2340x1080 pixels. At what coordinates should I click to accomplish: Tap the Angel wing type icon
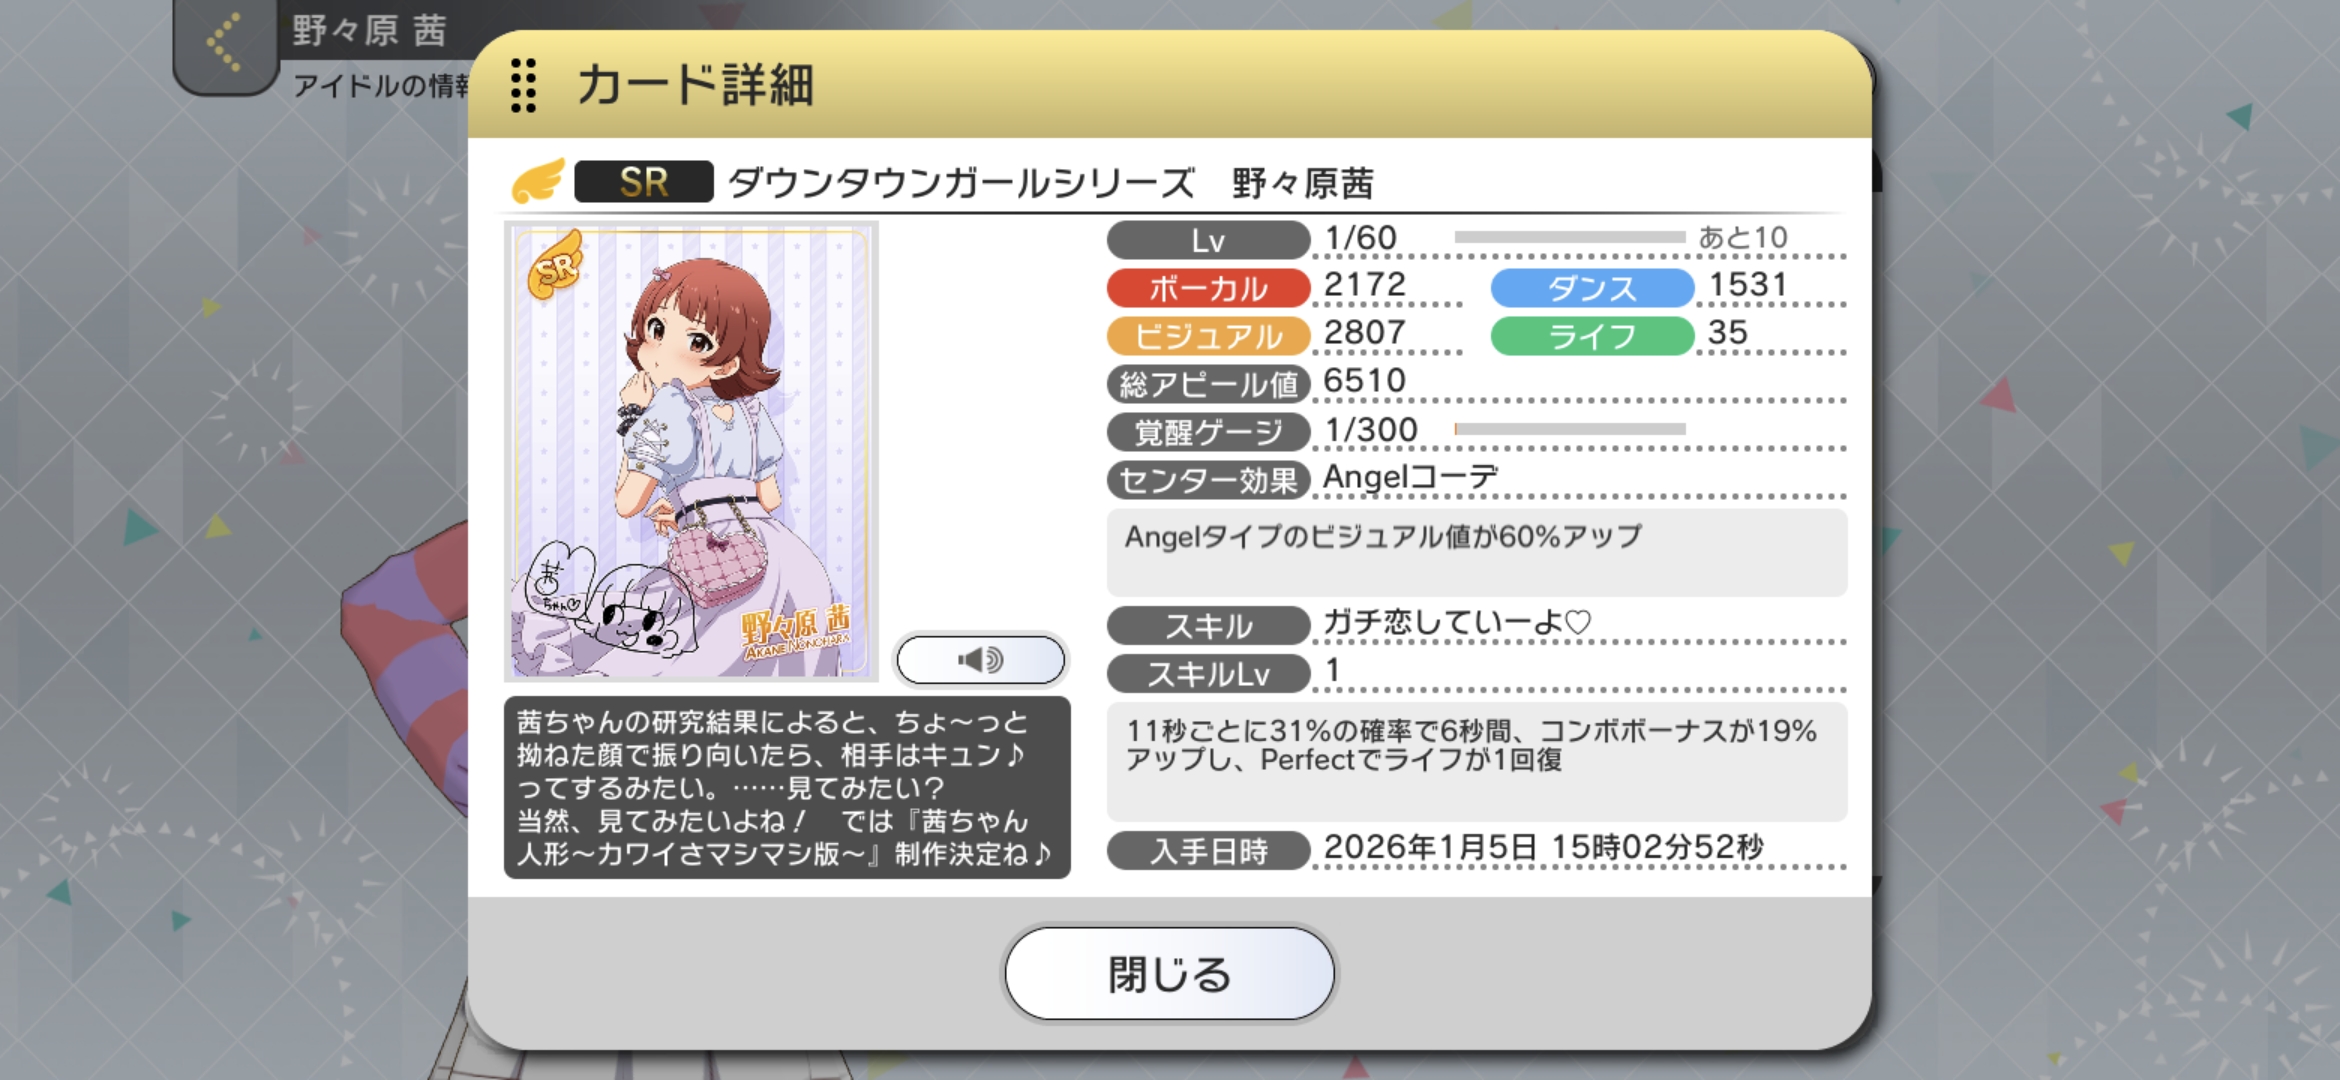click(x=538, y=182)
